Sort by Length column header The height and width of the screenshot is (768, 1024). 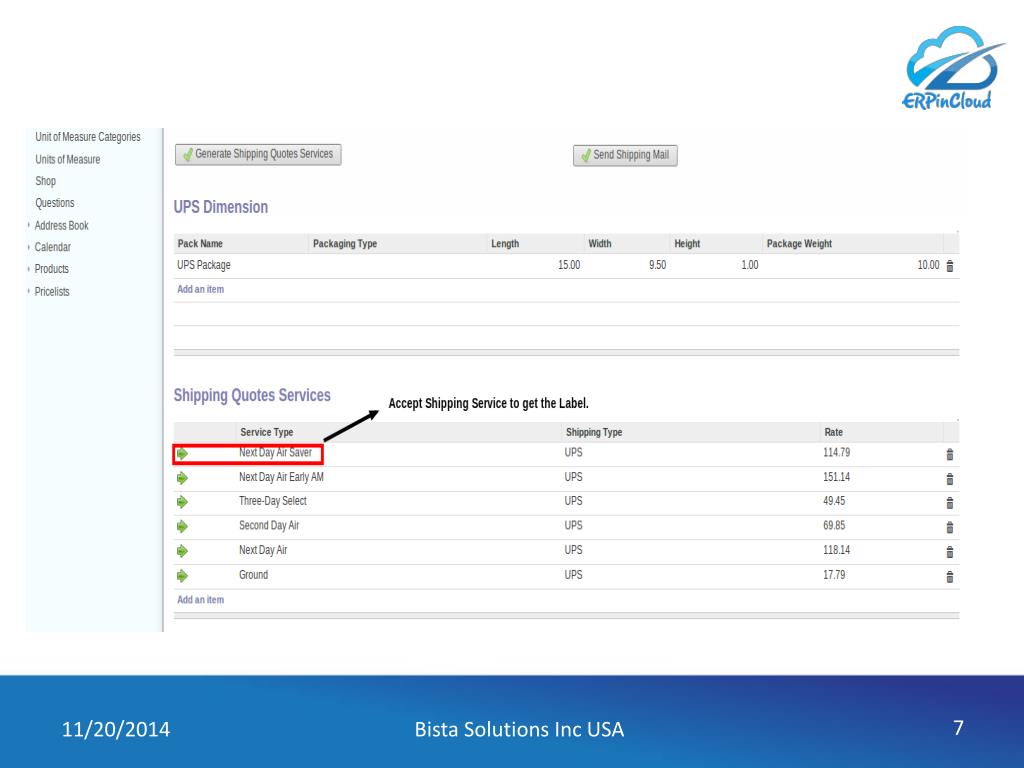point(505,244)
